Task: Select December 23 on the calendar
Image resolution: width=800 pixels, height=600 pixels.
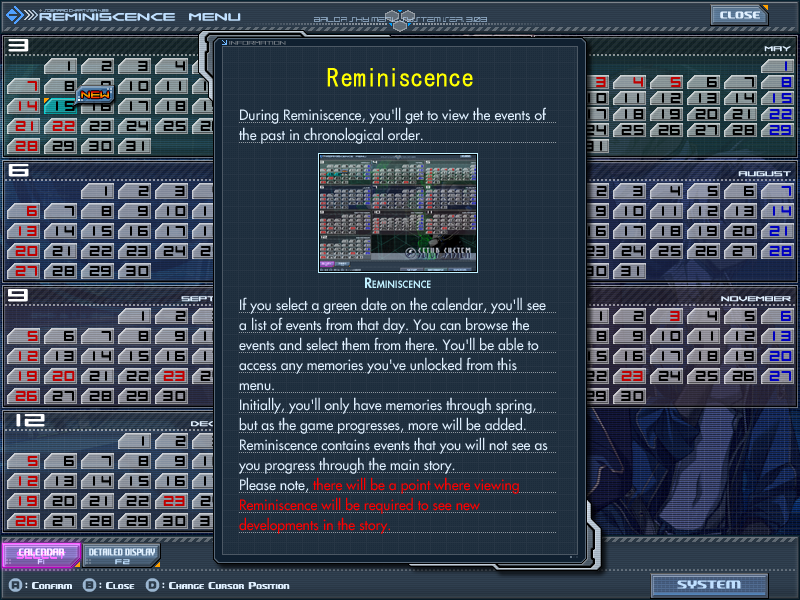Action: [172, 501]
